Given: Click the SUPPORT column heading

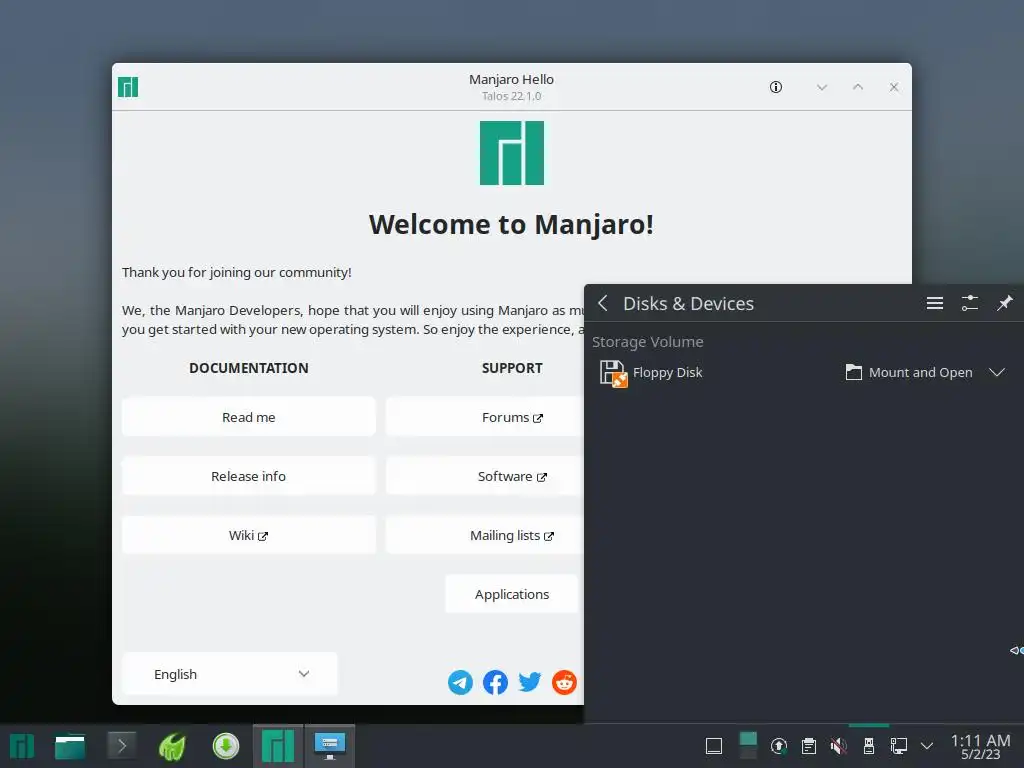Looking at the screenshot, I should (x=512, y=368).
